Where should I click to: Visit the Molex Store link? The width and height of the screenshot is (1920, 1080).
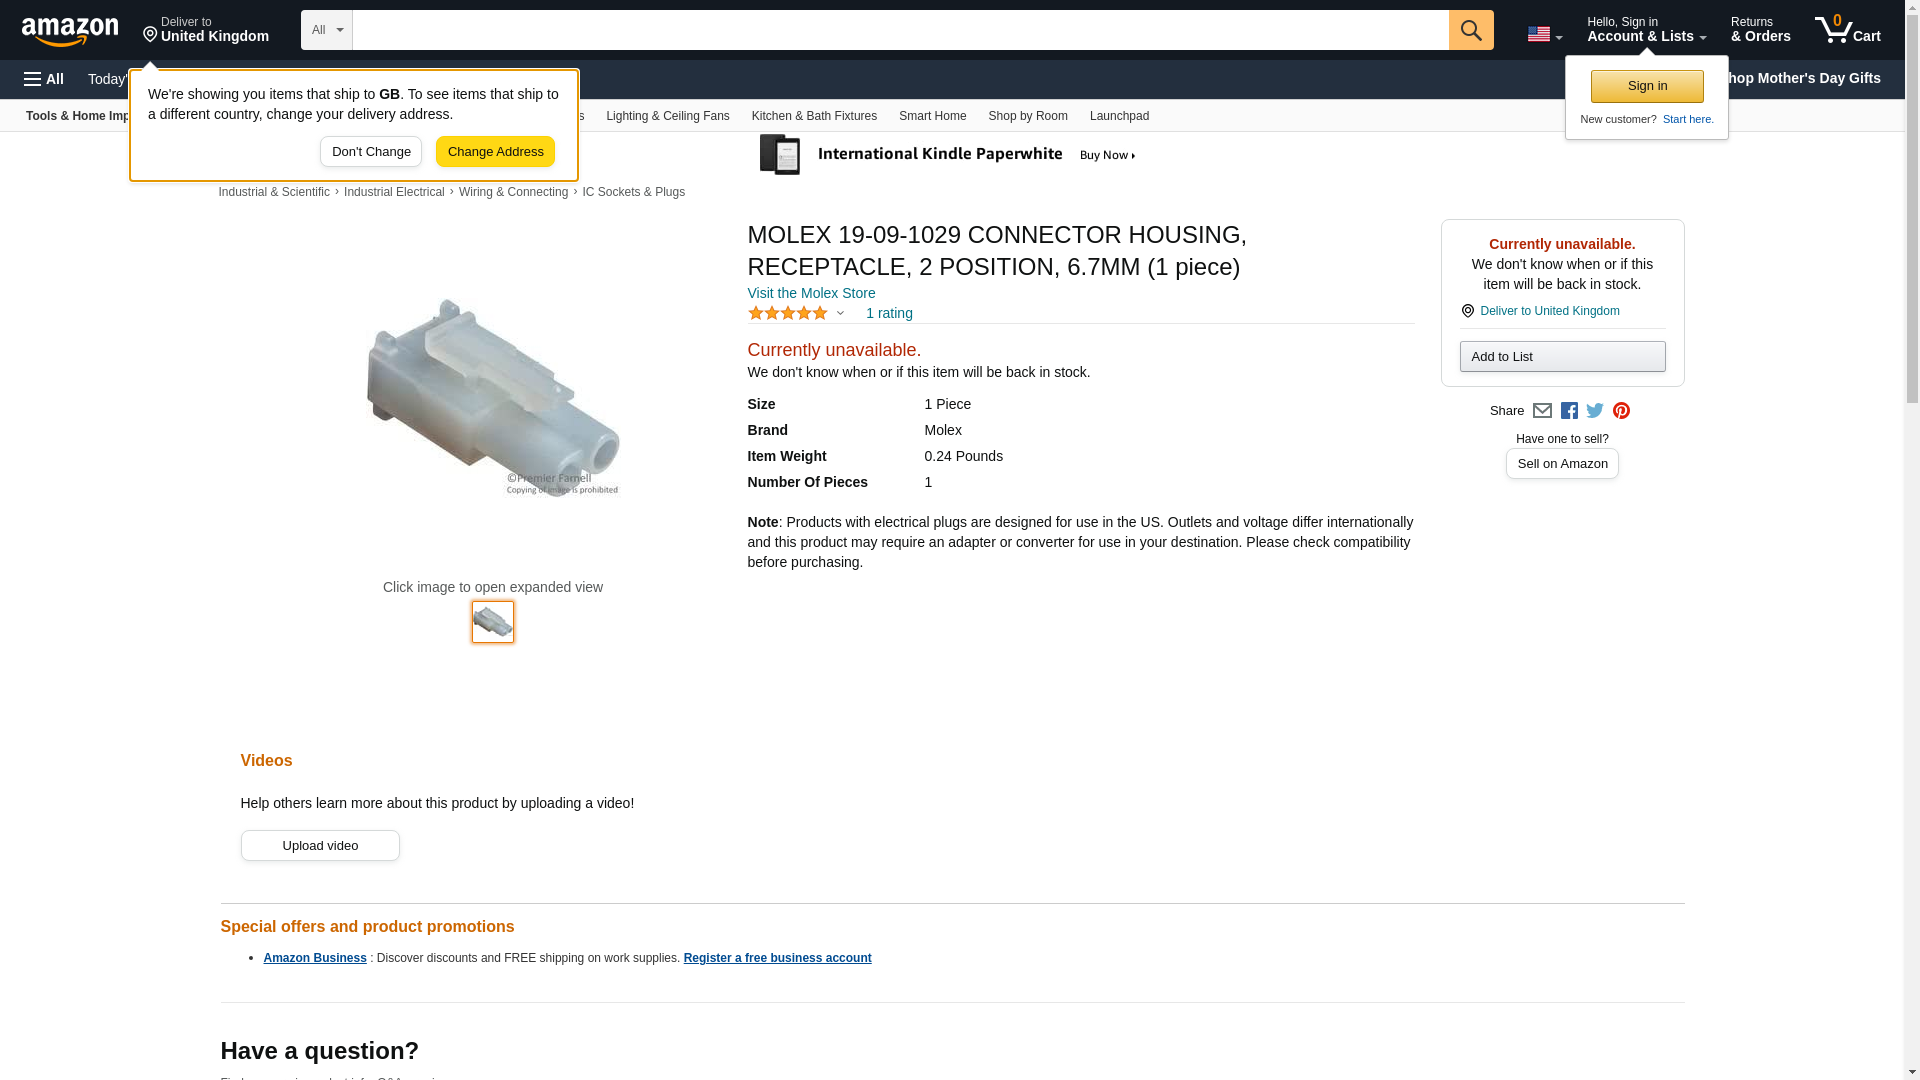point(811,293)
